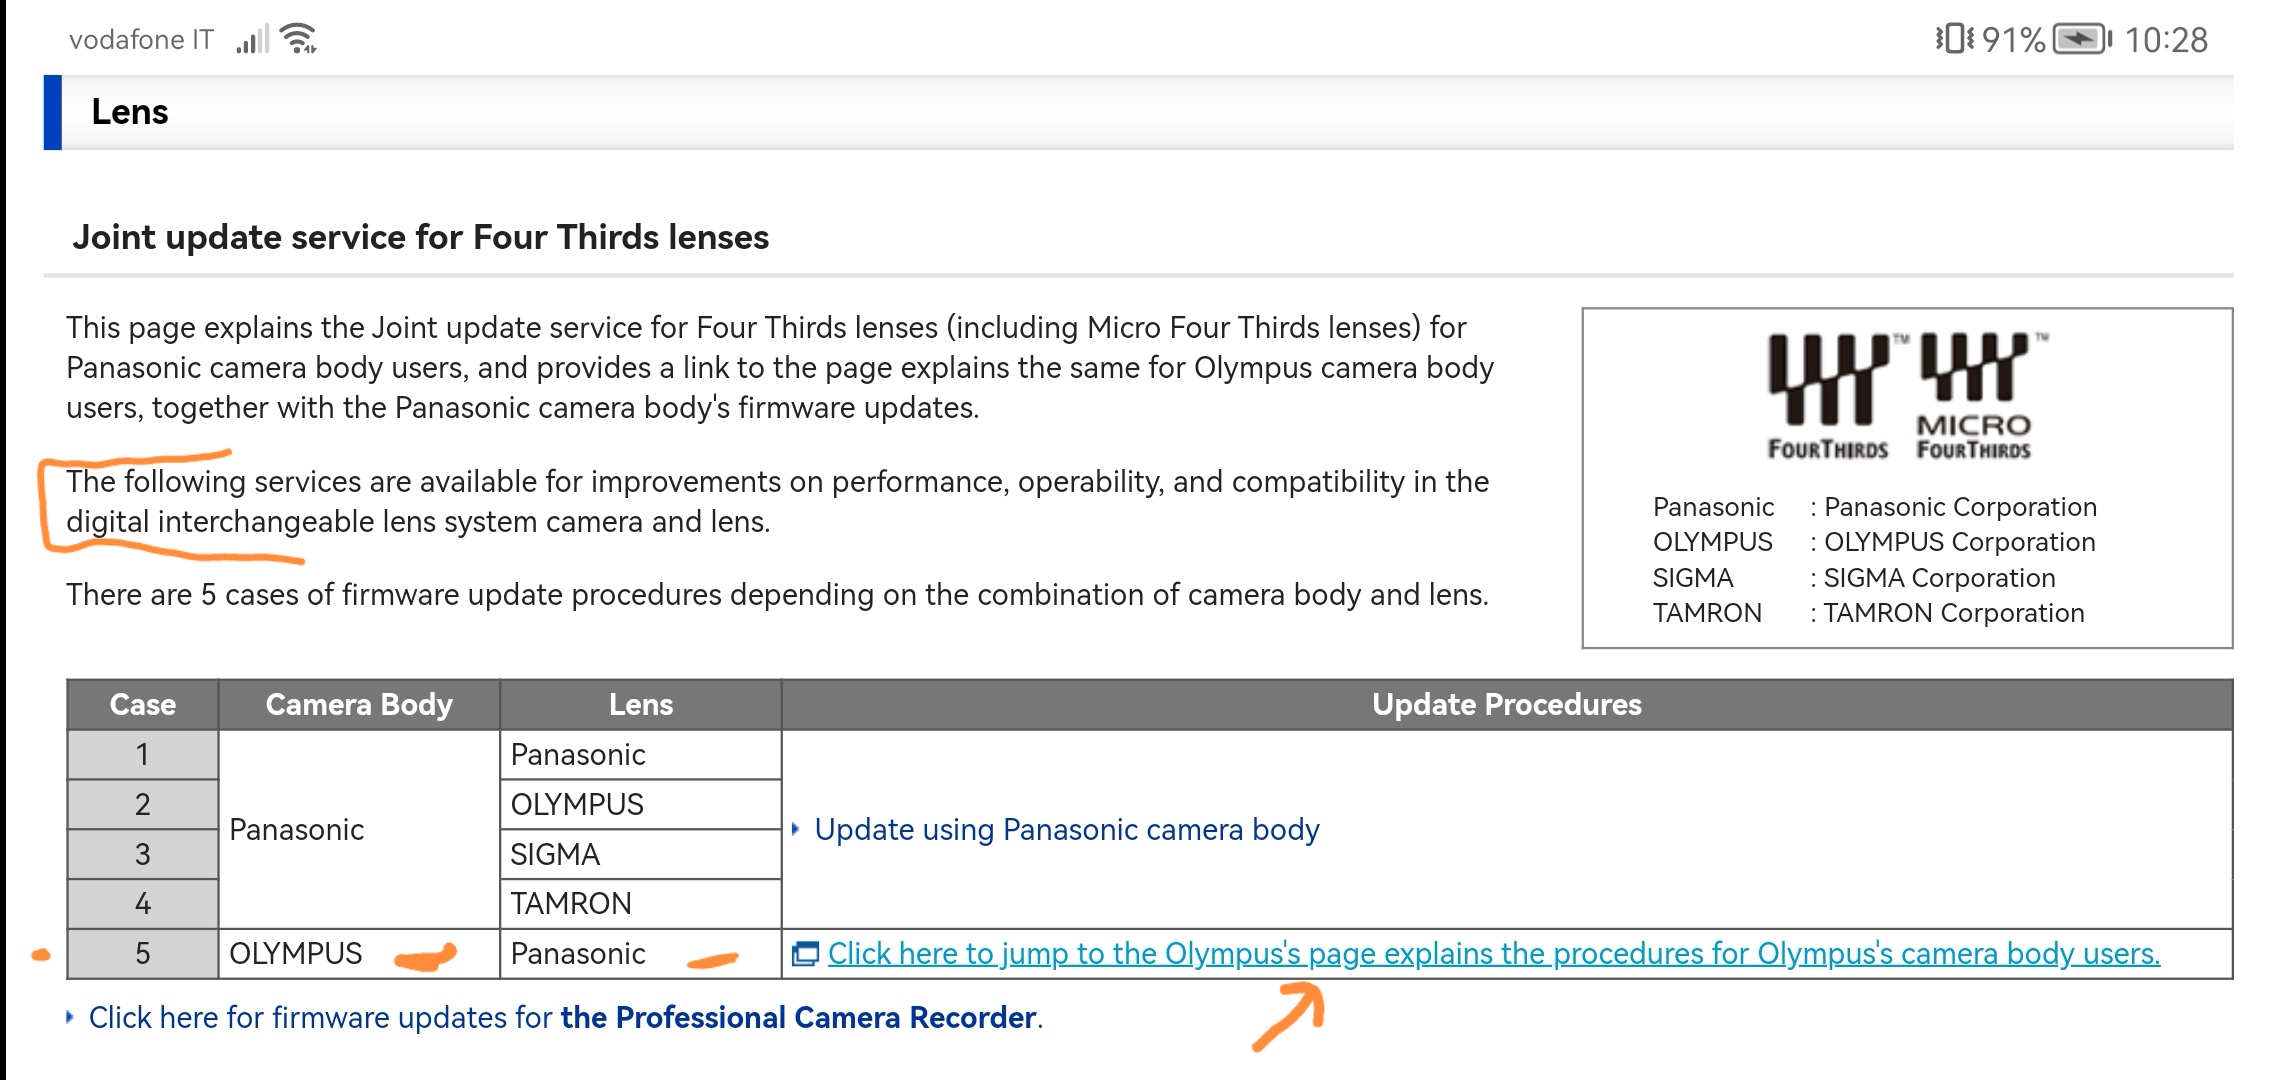Click the arrow bullet before Update using Panasonic
This screenshot has width=2271, height=1080.
[x=796, y=828]
